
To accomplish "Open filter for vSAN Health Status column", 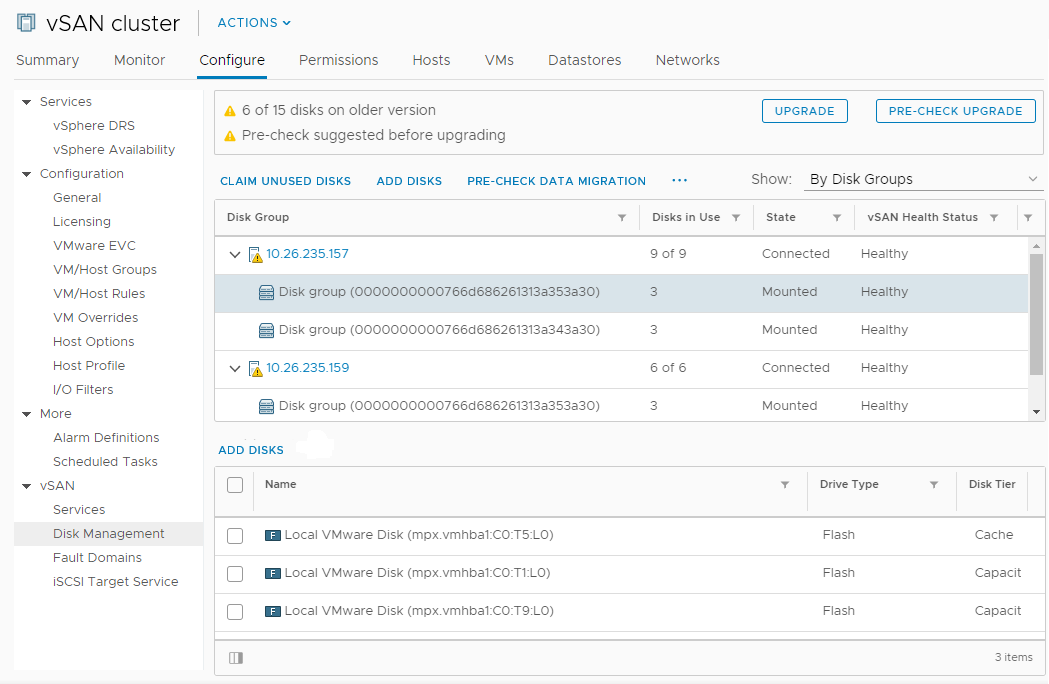I will coord(994,218).
